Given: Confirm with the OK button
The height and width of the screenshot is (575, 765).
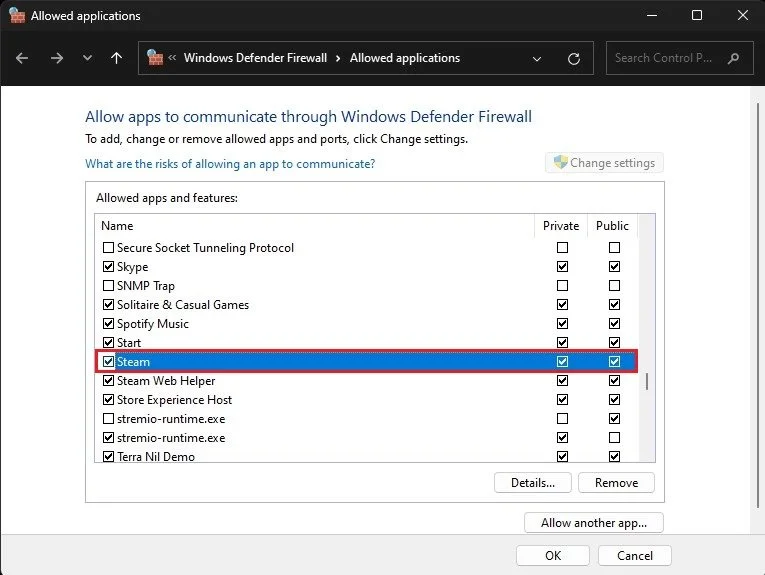Looking at the screenshot, I should click(553, 556).
